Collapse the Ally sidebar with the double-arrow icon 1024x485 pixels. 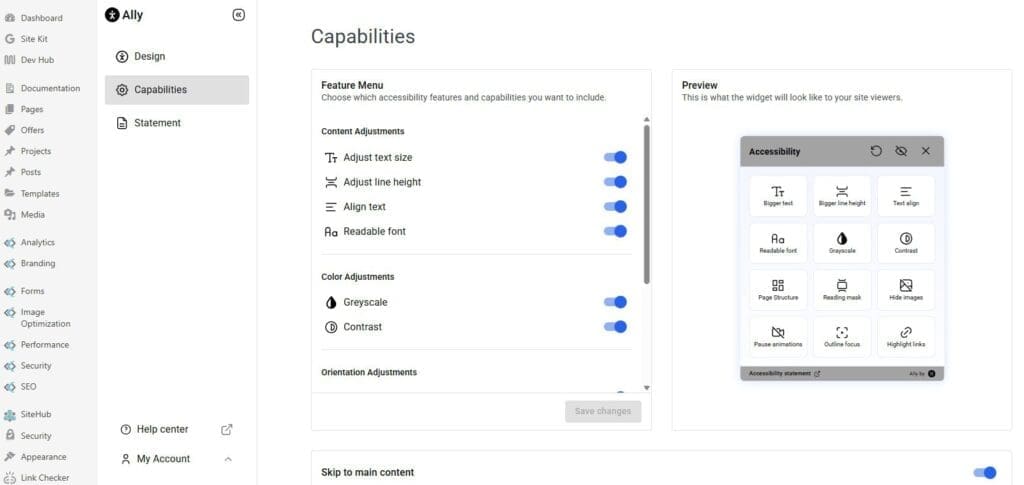[239, 15]
